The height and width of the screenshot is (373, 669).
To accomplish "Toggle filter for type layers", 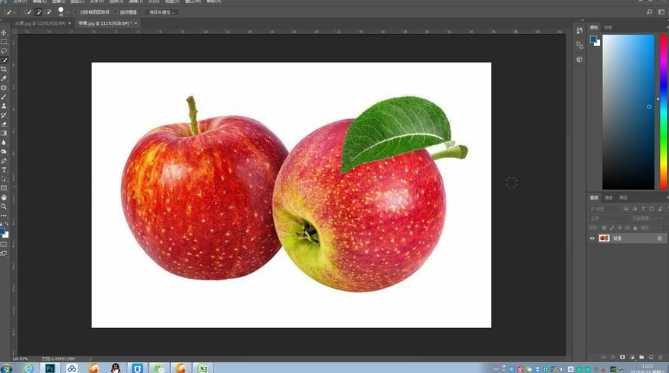I will pyautogui.click(x=643, y=209).
